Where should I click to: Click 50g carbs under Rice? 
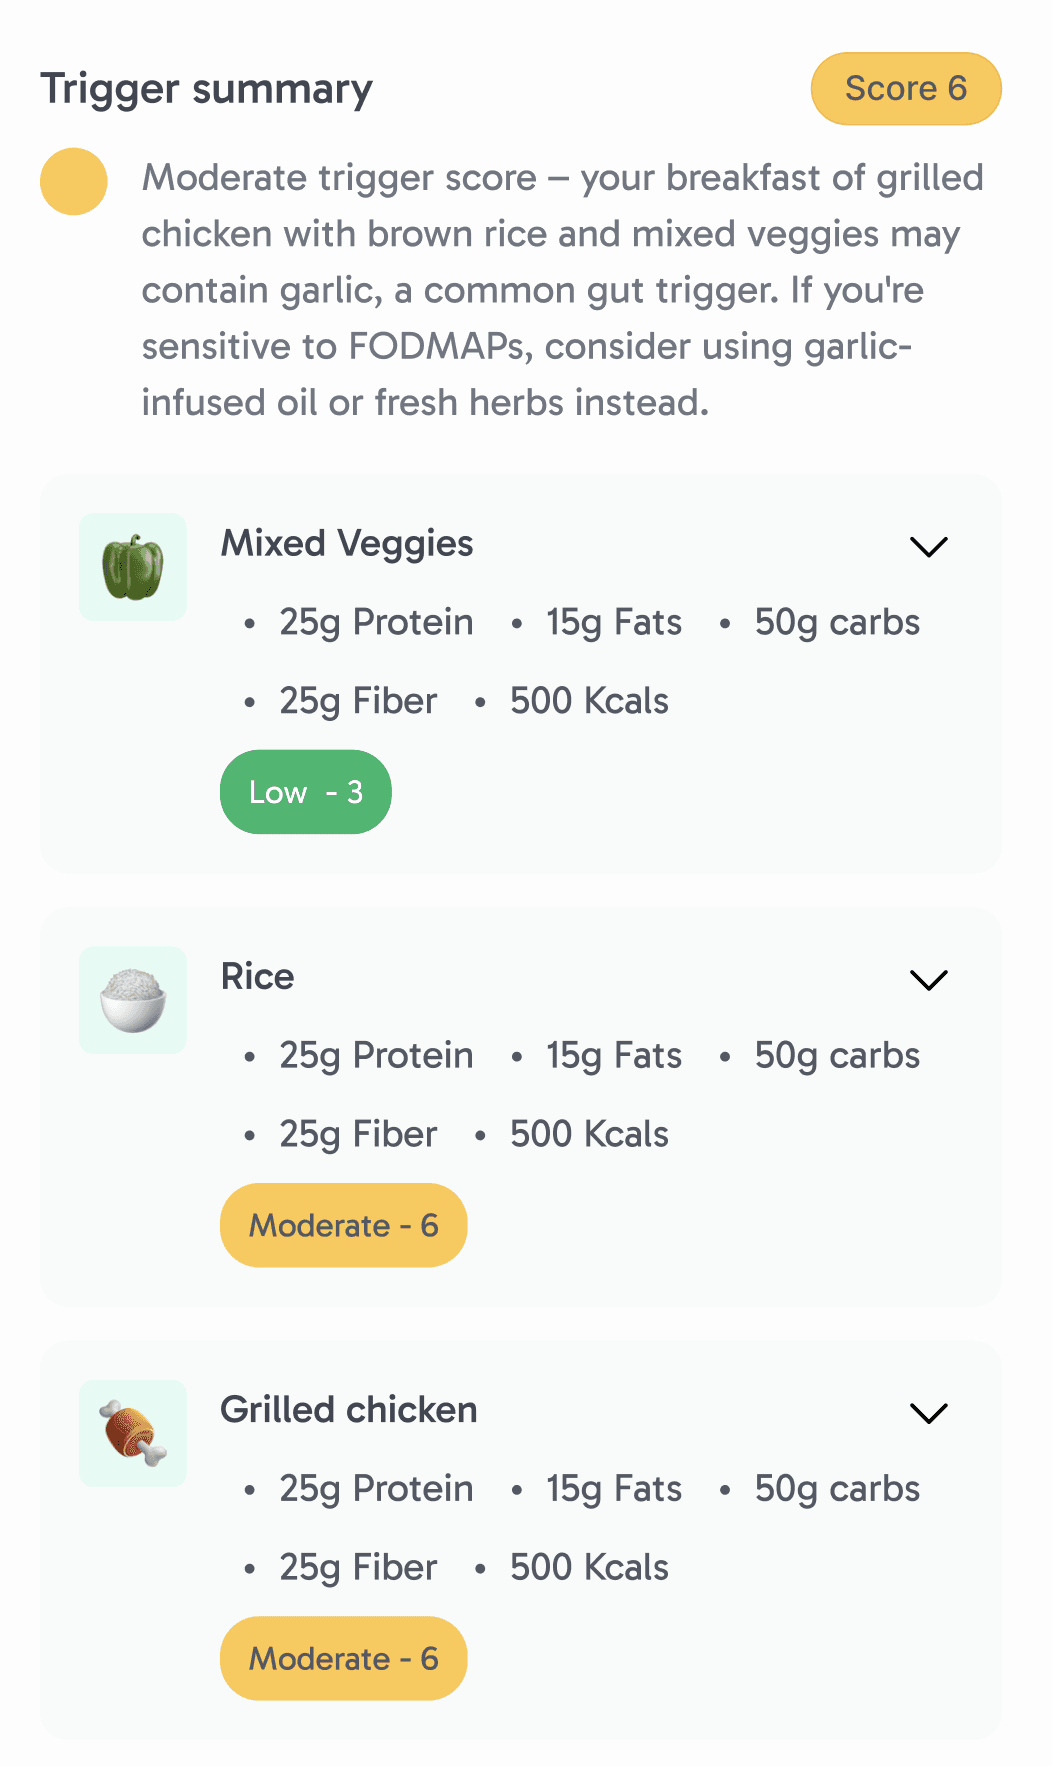tap(837, 1056)
